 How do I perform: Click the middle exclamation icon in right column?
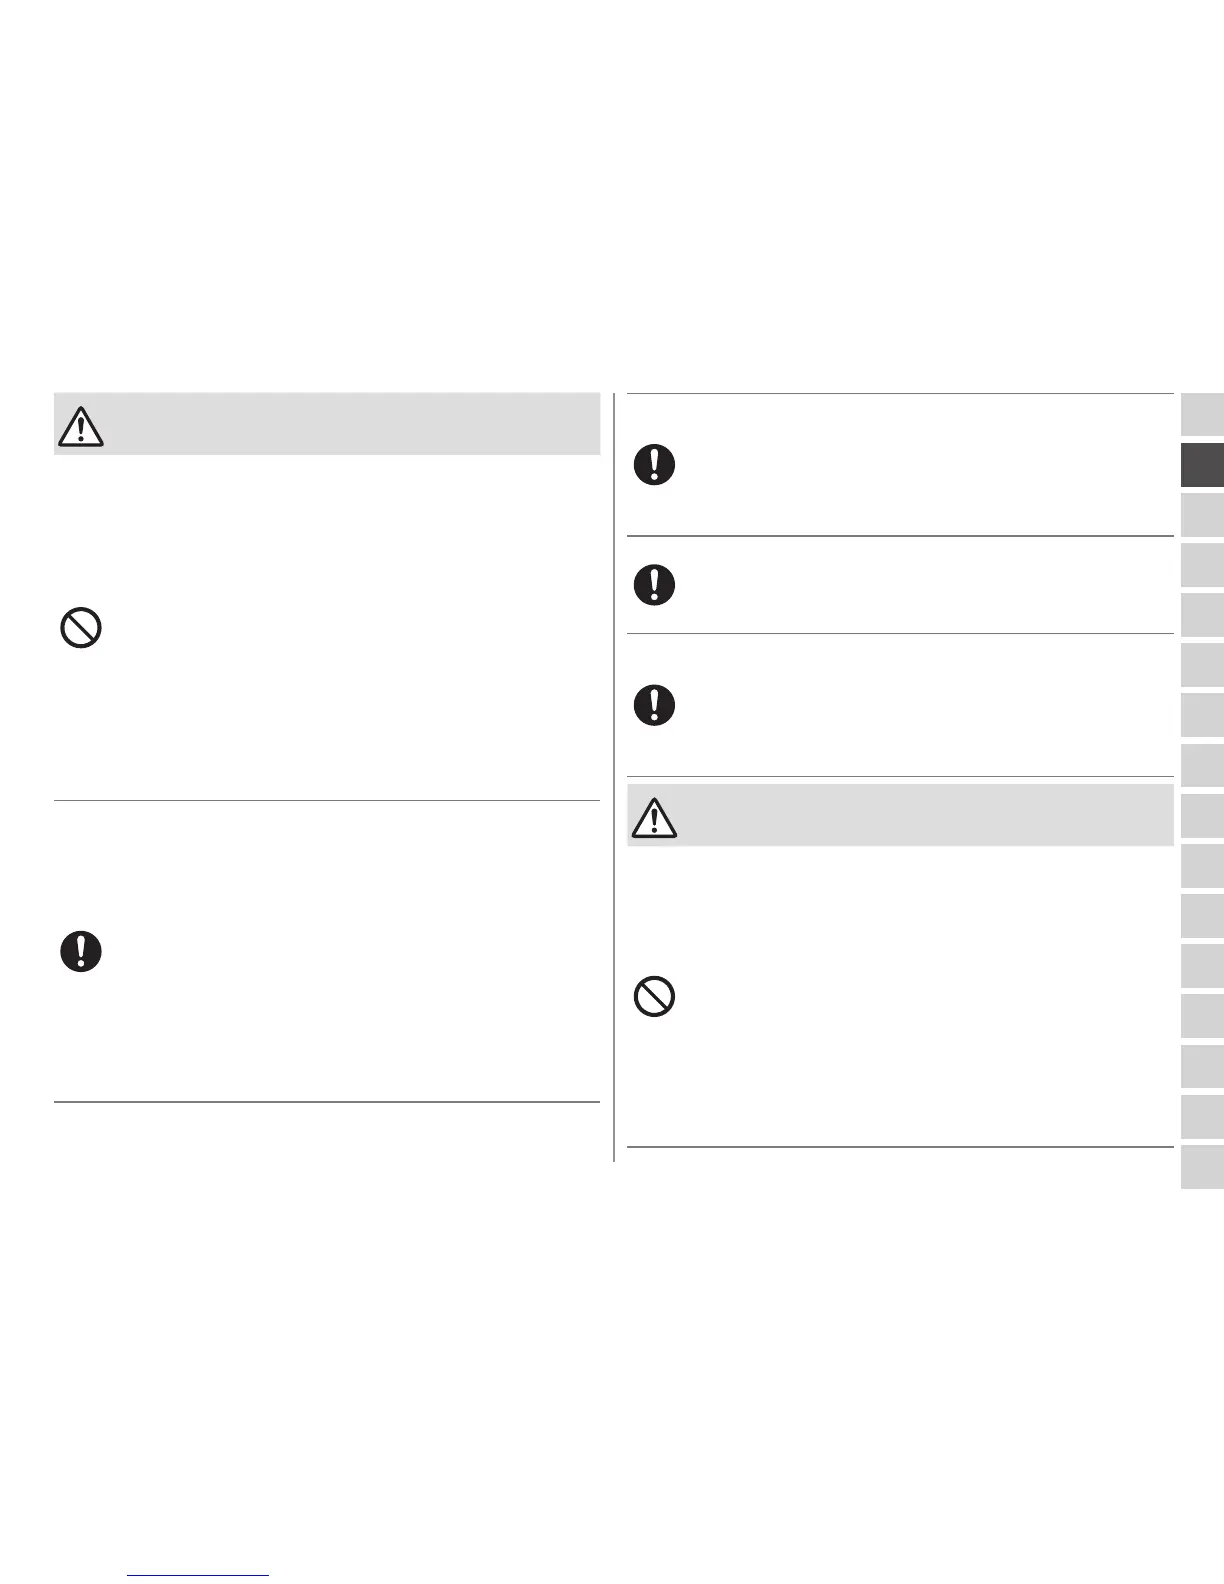[x=654, y=584]
